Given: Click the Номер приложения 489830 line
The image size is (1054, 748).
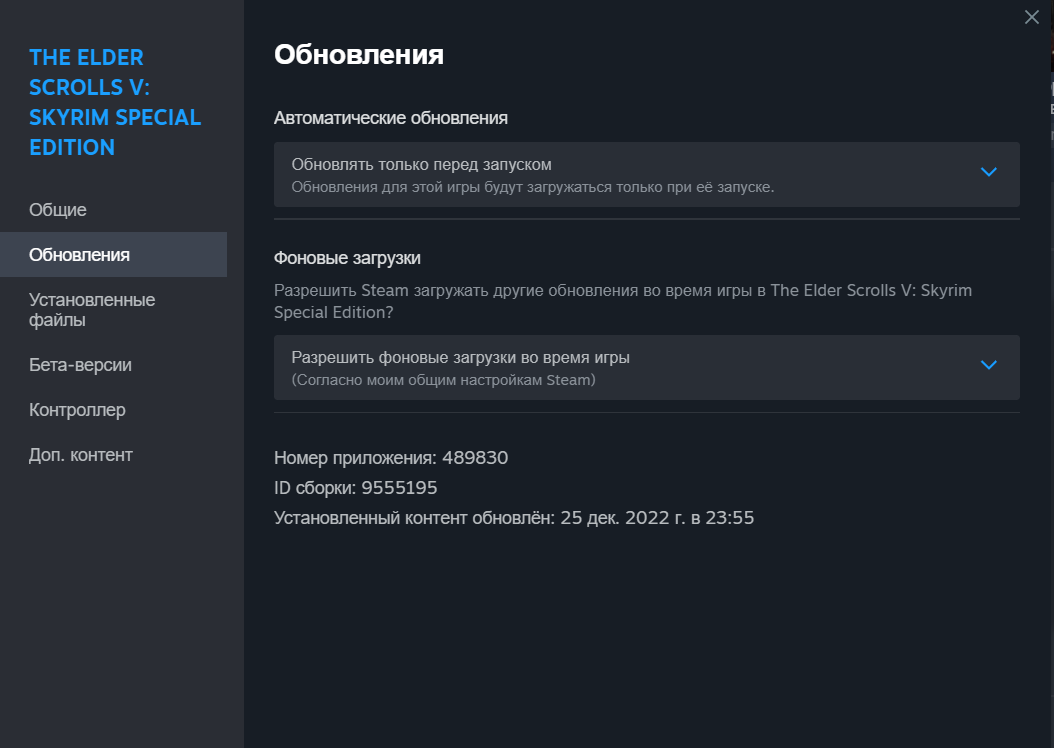Looking at the screenshot, I should (x=391, y=458).
